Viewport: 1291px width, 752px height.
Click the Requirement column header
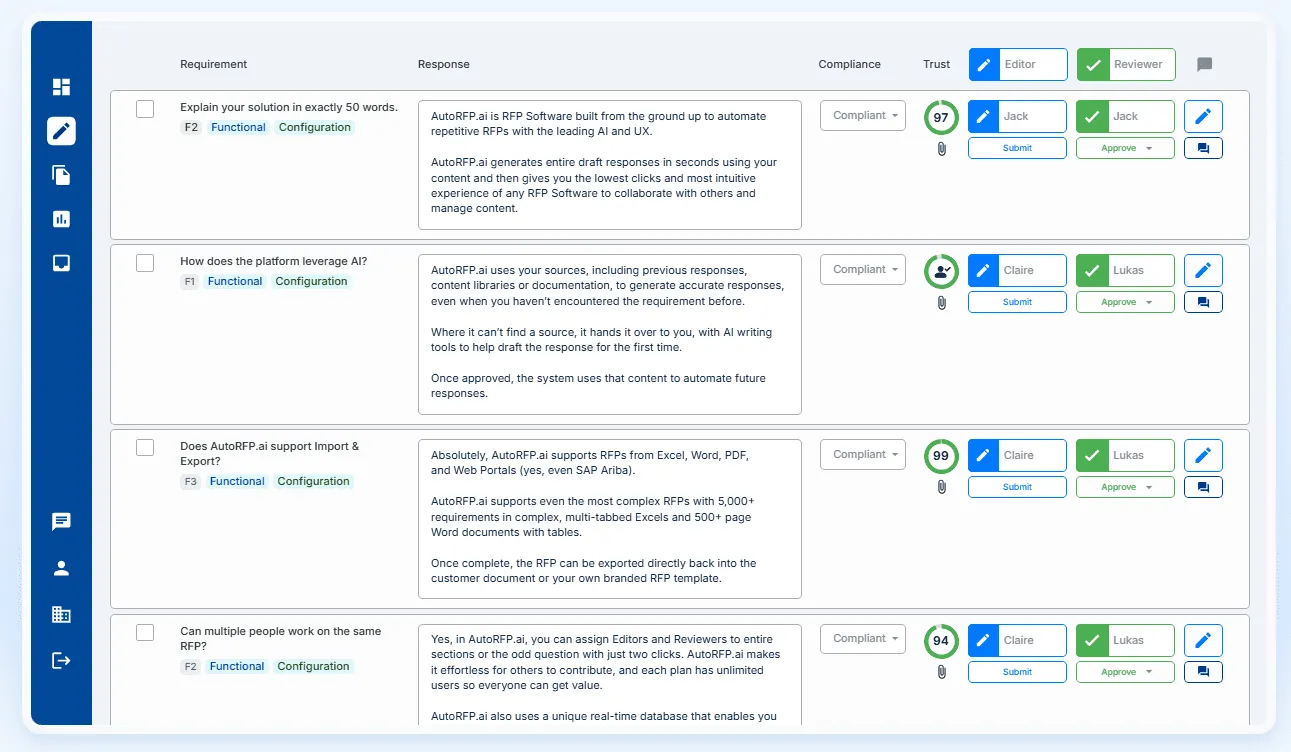pos(213,65)
